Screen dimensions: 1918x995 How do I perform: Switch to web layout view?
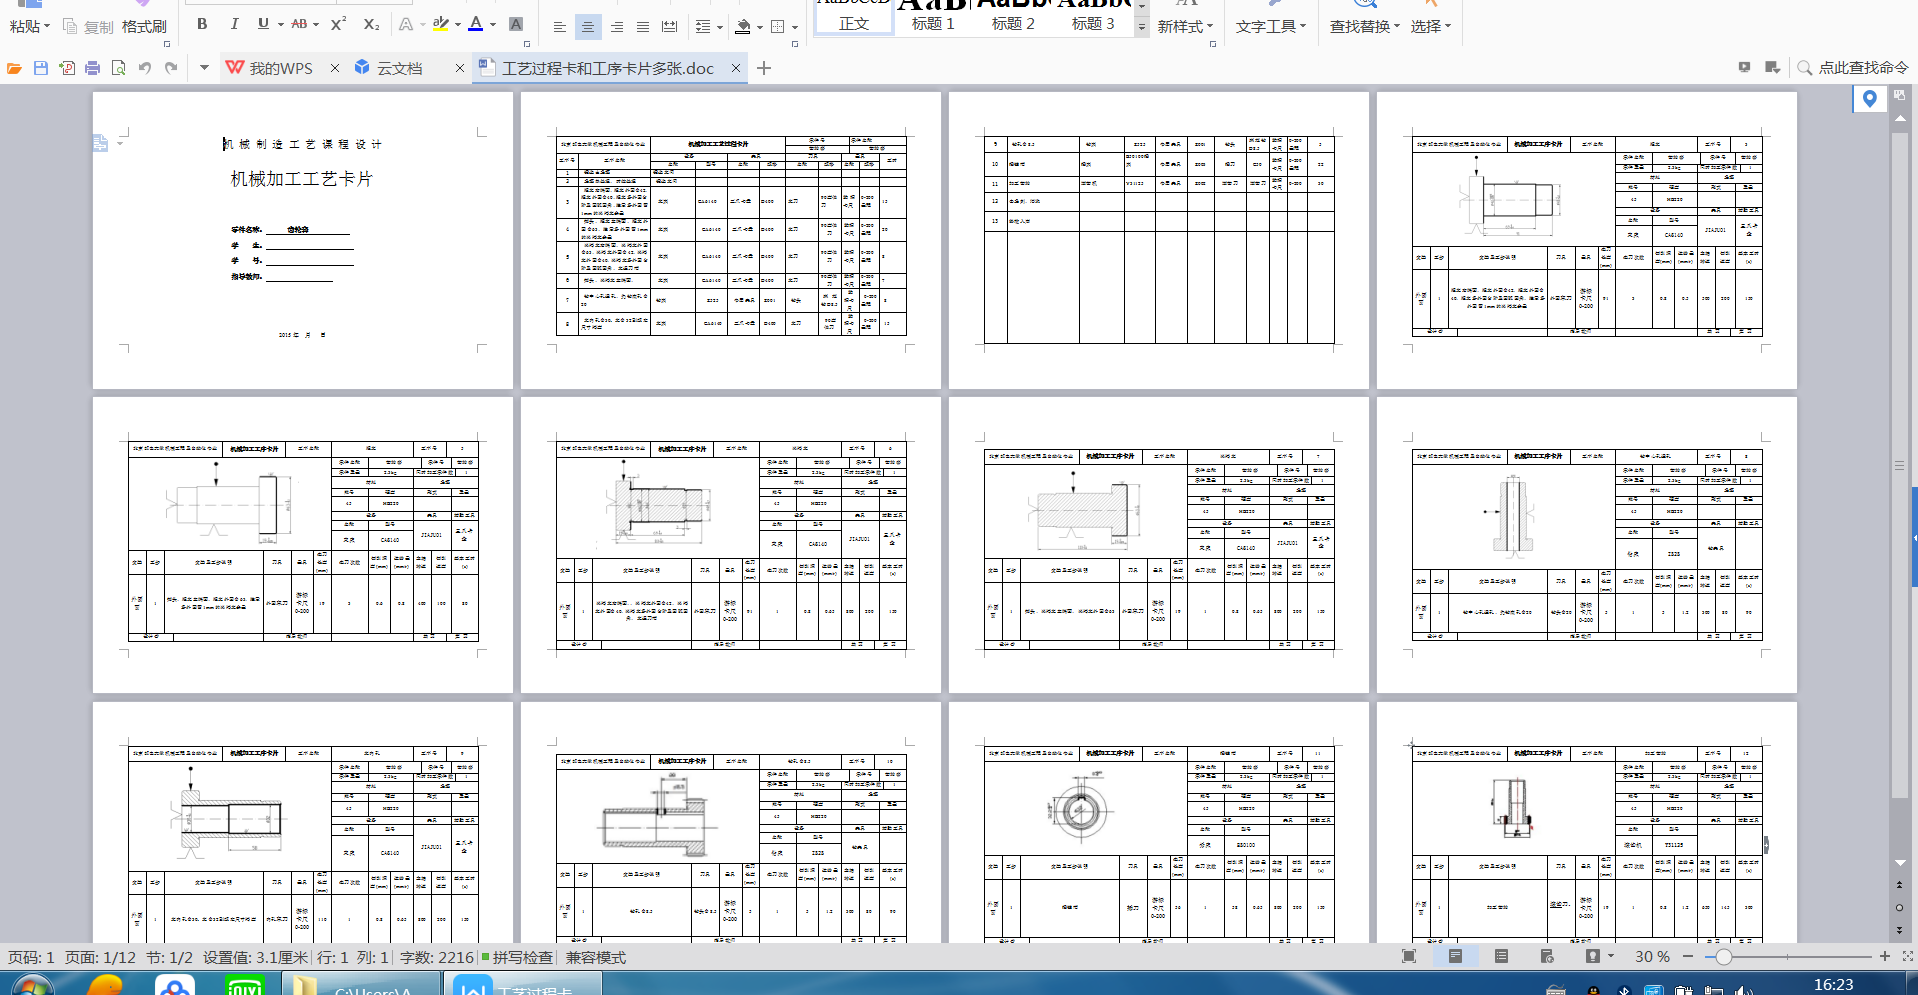(x=1547, y=957)
